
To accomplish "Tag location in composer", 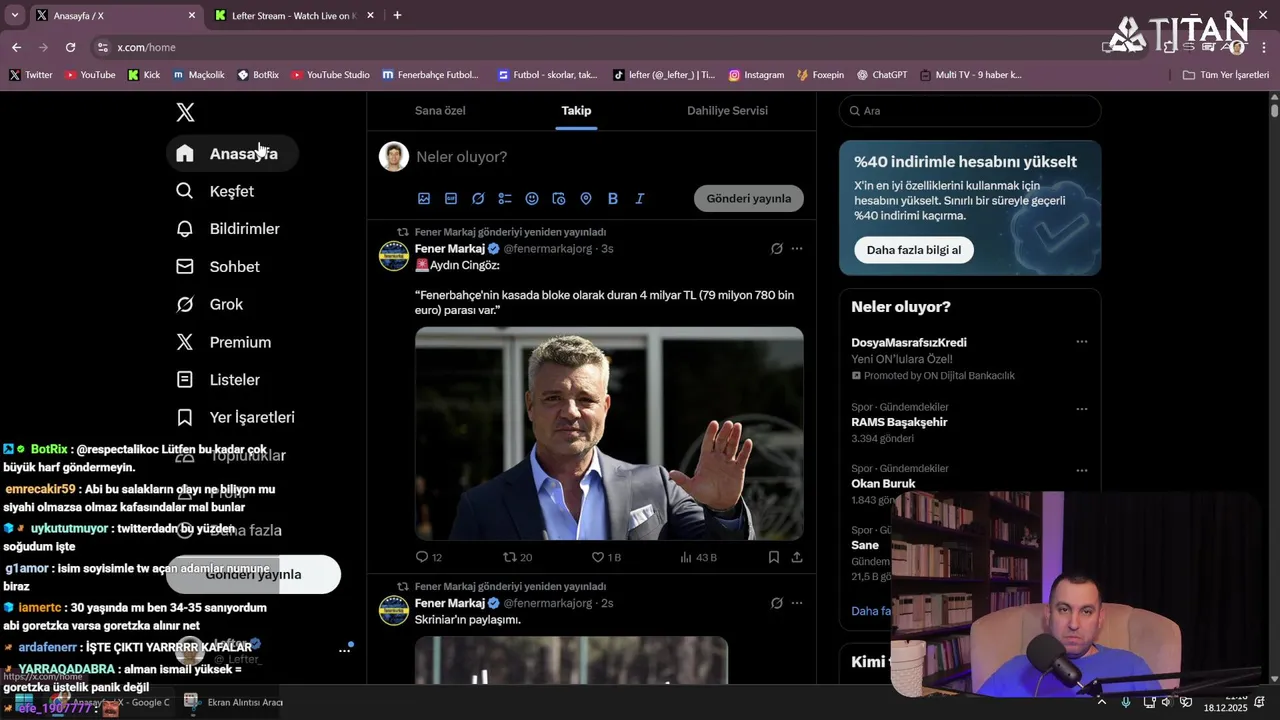I will tap(586, 199).
